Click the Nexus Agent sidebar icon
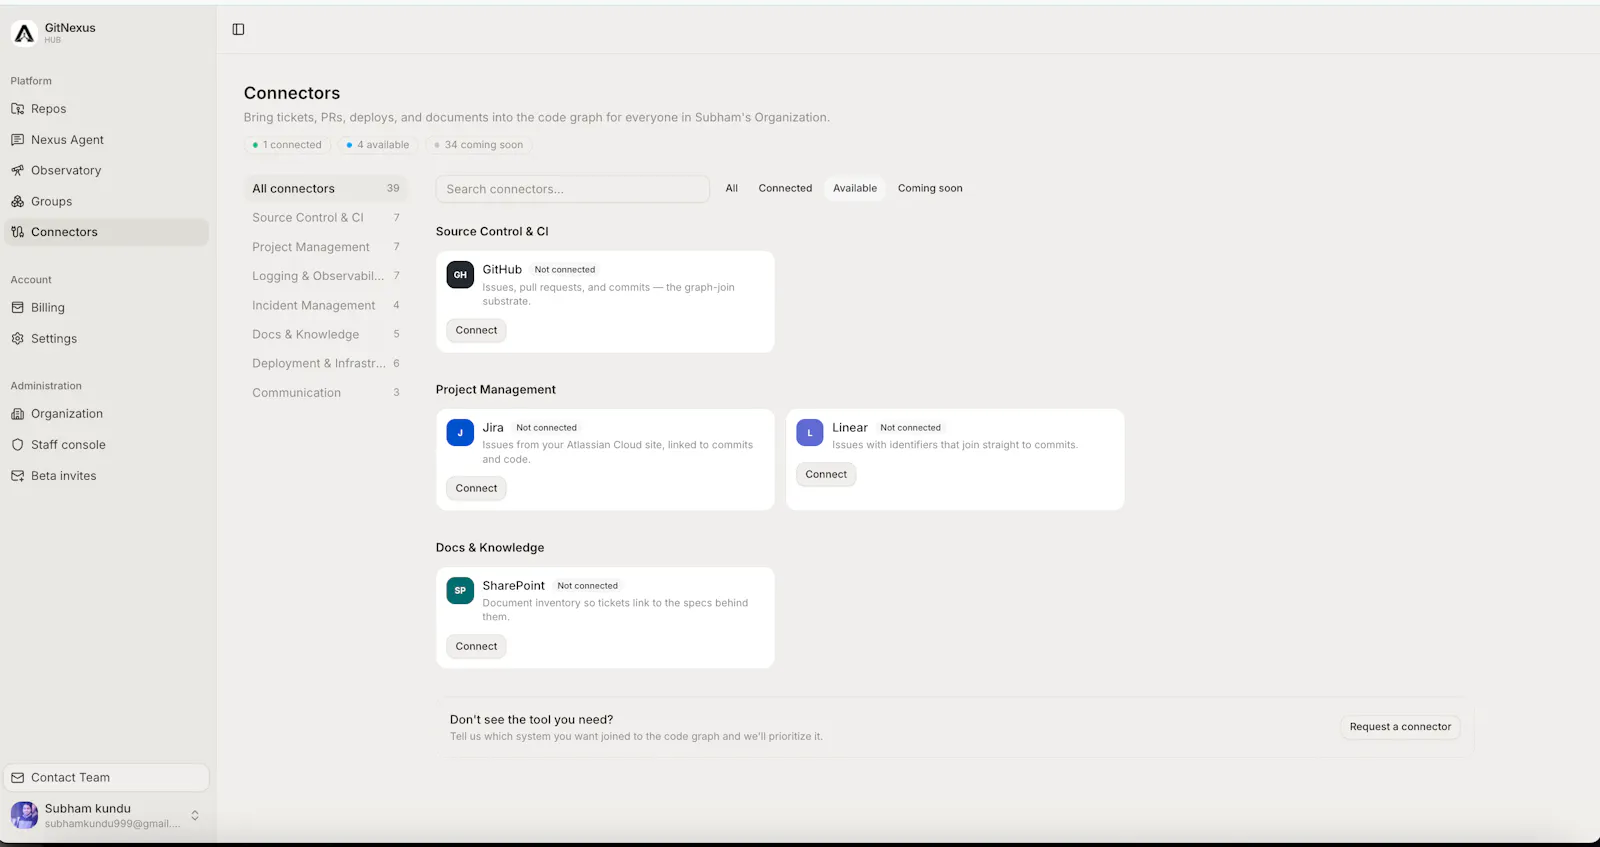This screenshot has height=847, width=1600. tap(17, 140)
